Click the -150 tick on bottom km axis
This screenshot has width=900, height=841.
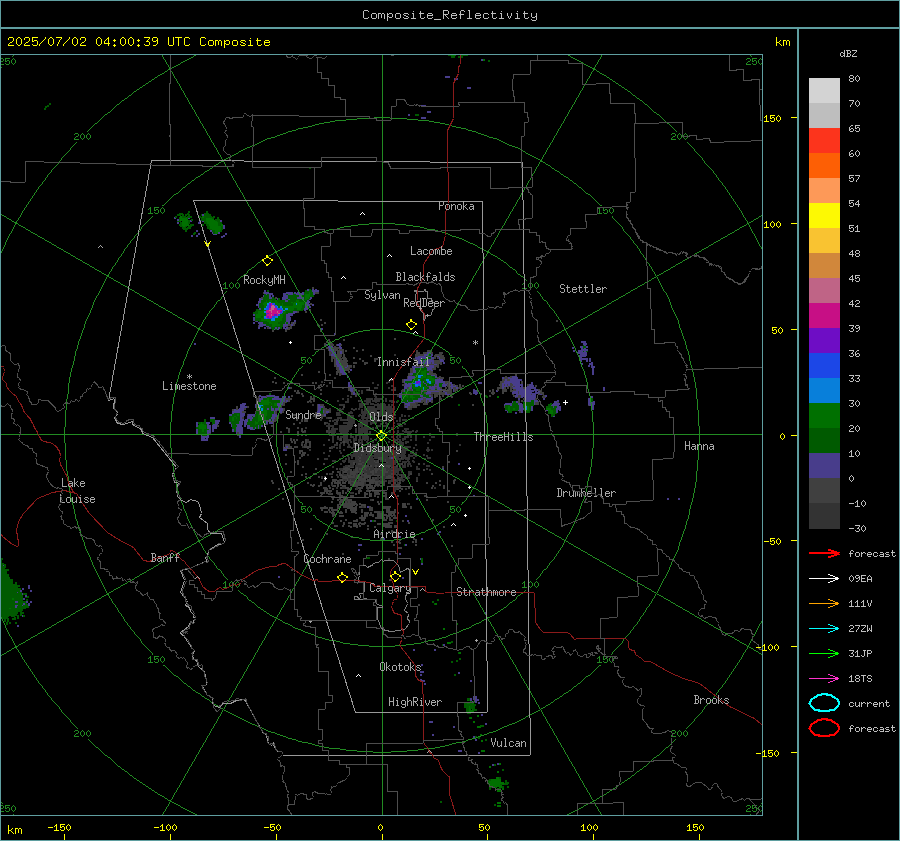pos(59,827)
